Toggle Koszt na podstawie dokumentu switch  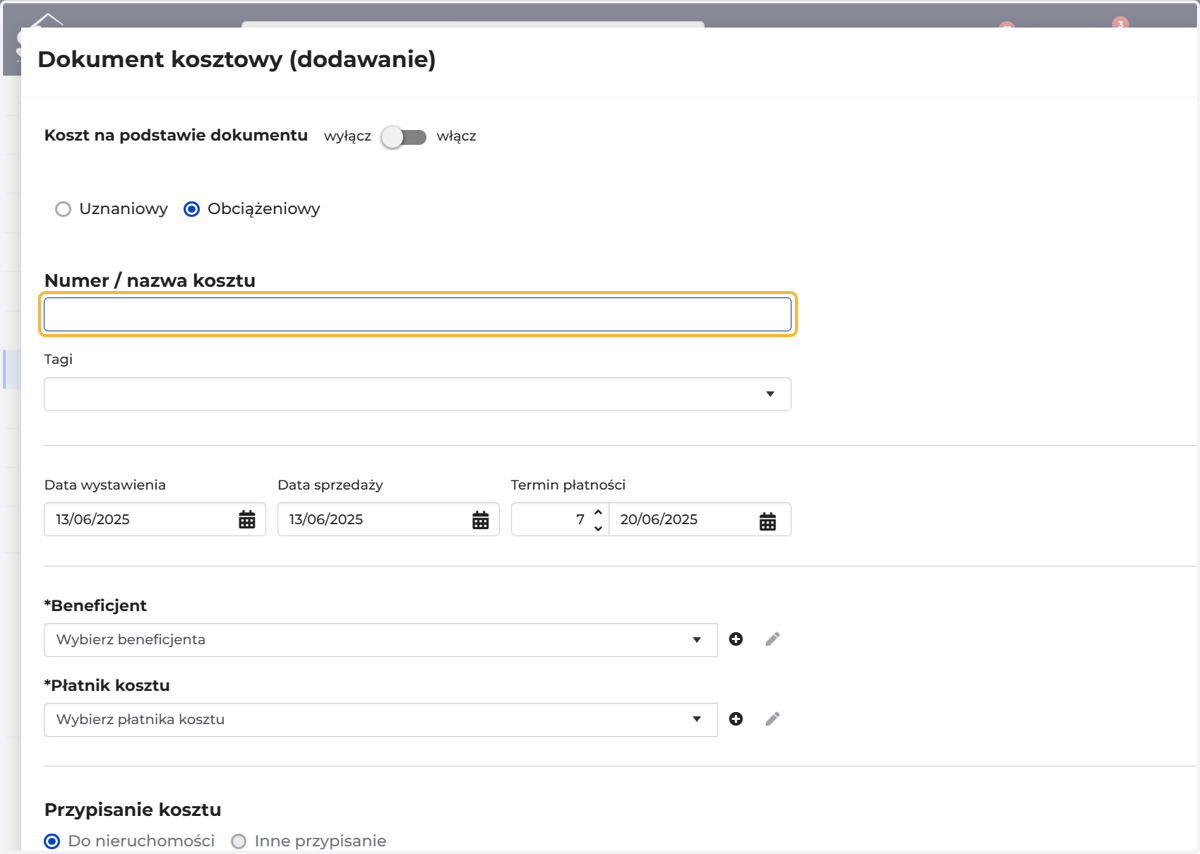(404, 137)
